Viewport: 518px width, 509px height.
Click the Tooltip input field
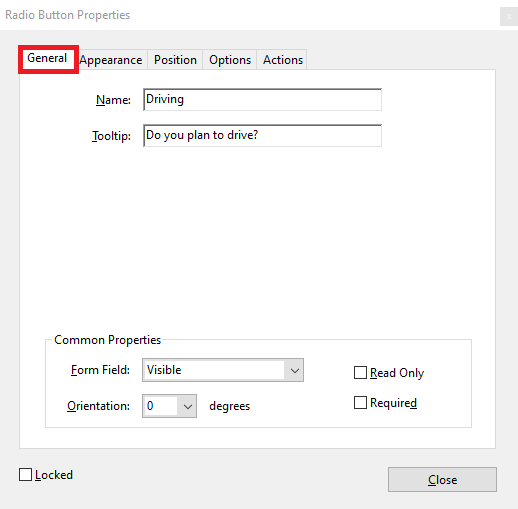(262, 135)
